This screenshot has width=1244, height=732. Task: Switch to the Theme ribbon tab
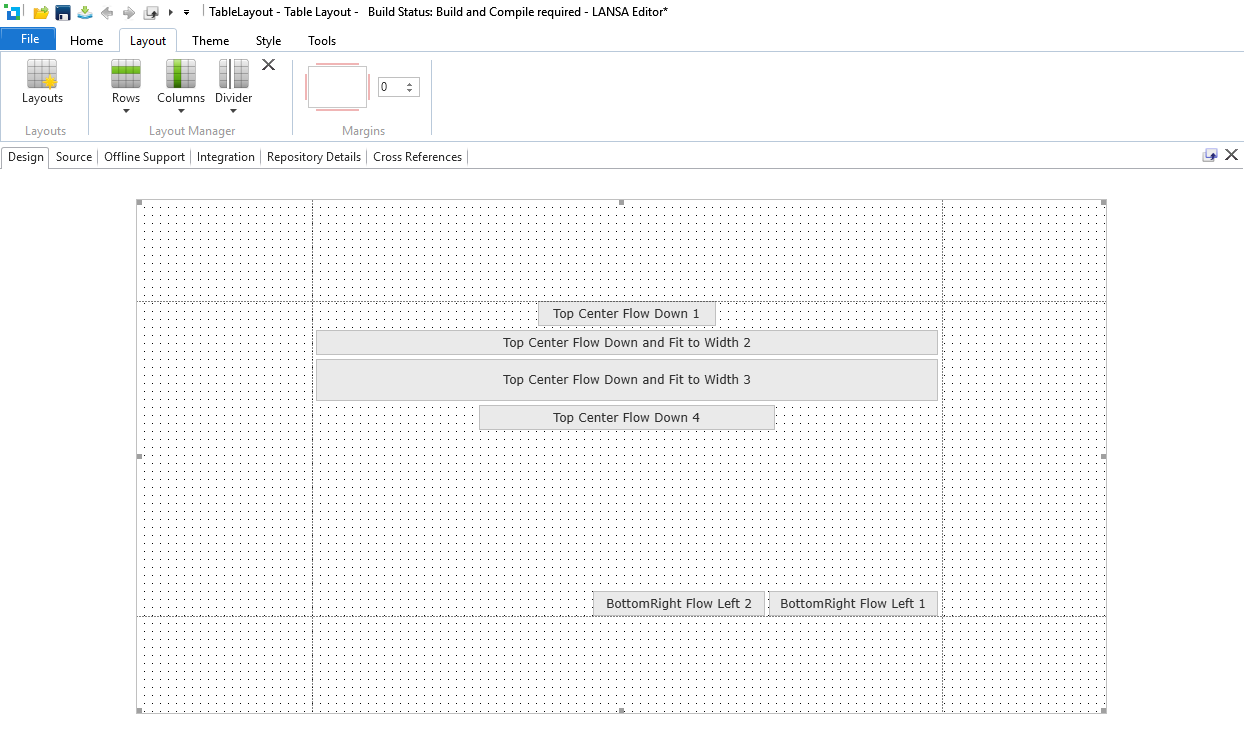click(211, 41)
